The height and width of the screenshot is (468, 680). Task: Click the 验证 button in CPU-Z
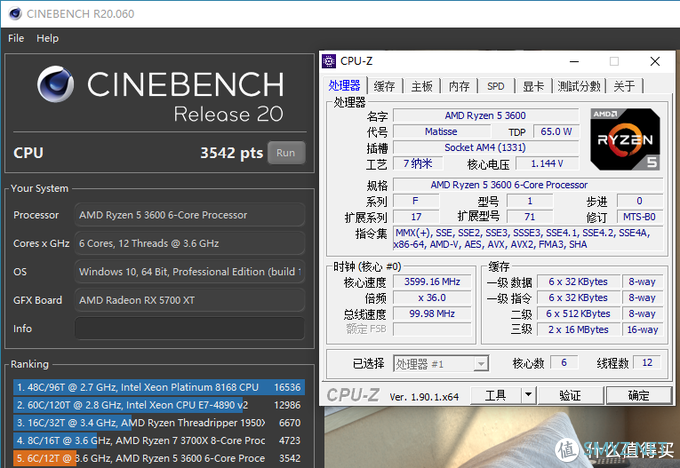pyautogui.click(x=570, y=395)
